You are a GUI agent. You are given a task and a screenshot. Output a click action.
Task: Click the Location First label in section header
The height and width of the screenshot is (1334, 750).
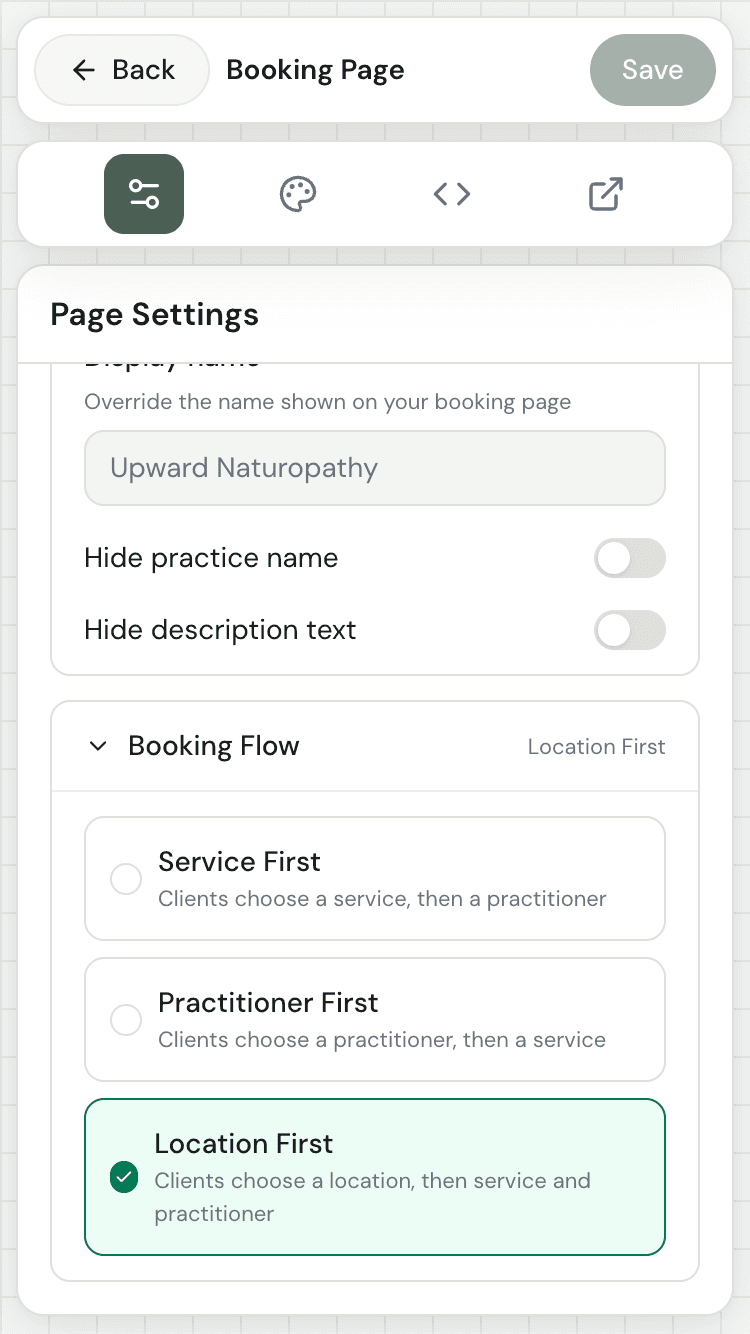tap(595, 746)
